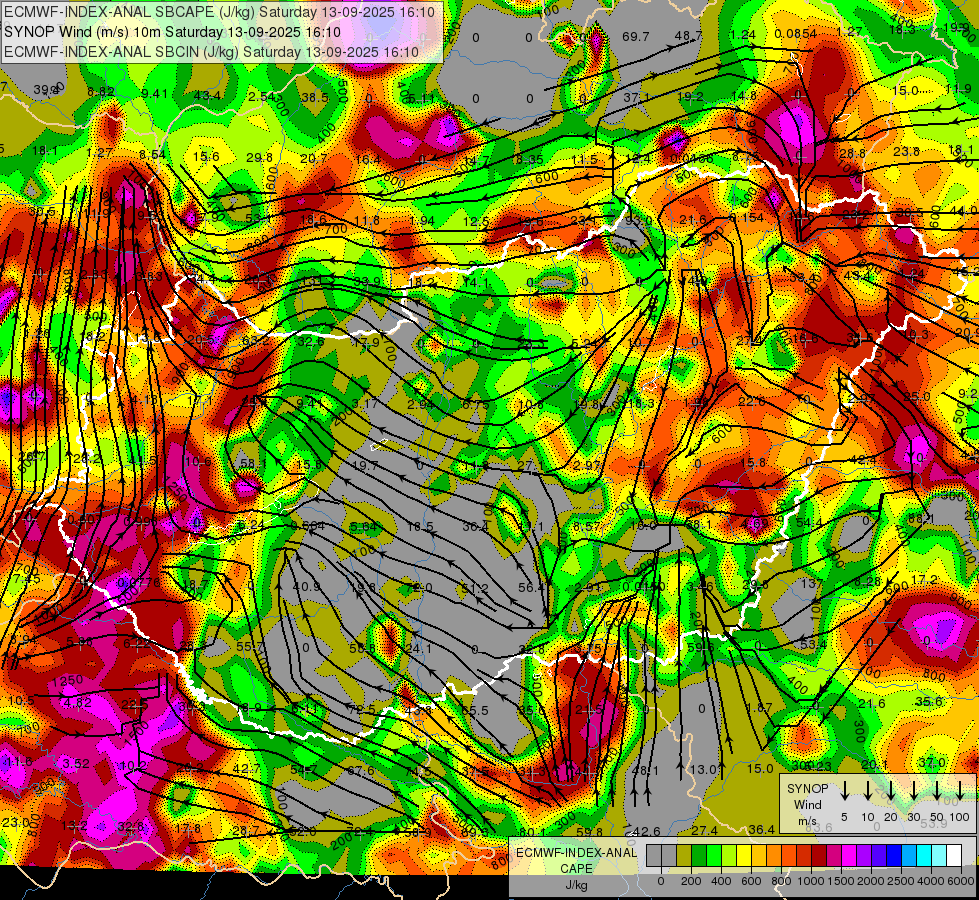Click the 2000 tick label on CAPE scale

point(871,881)
